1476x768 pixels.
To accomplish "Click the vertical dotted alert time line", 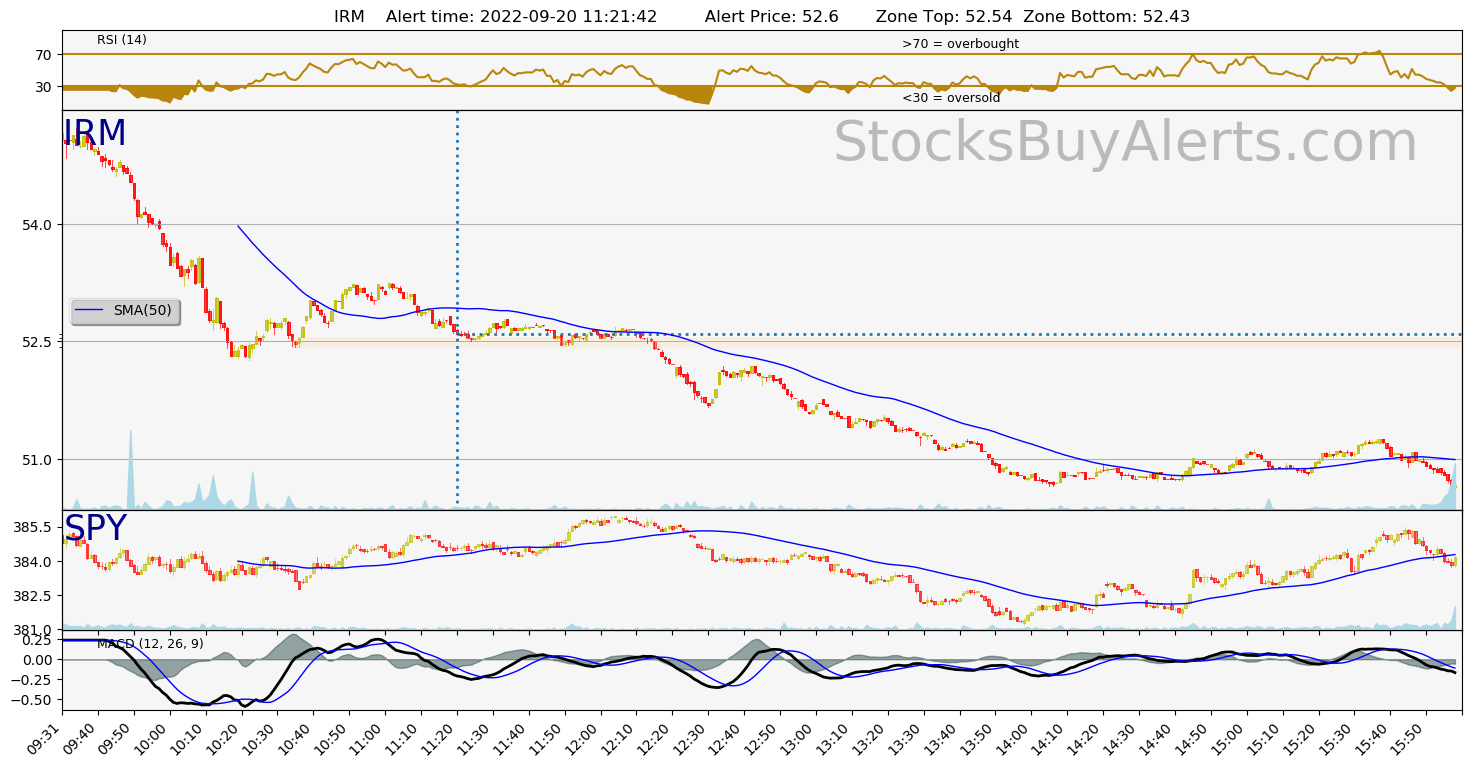I will (x=457, y=308).
